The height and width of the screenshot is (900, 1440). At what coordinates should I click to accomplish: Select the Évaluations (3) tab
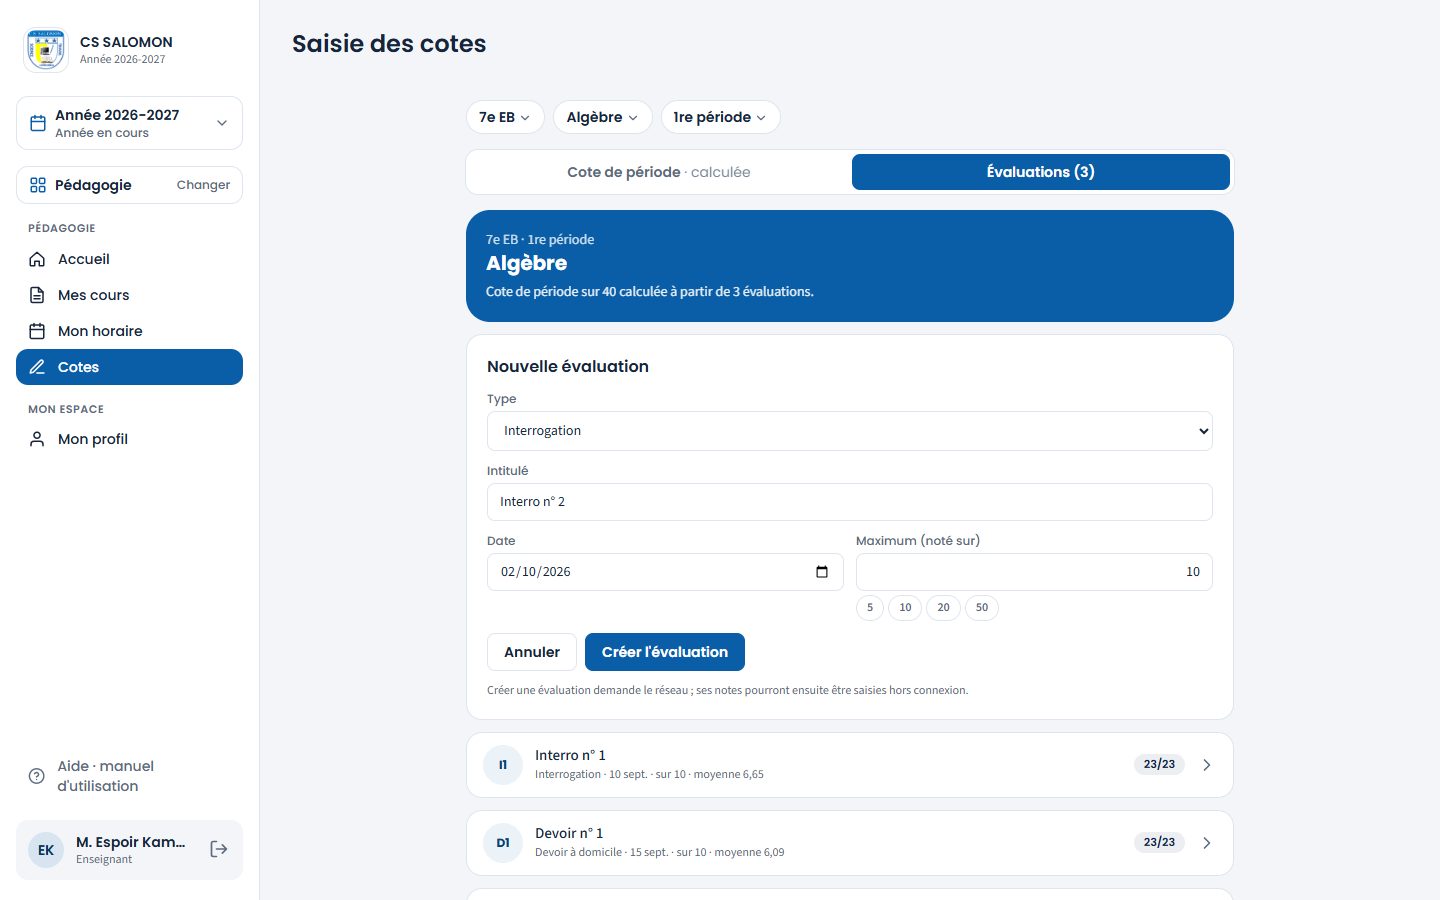[x=1041, y=172]
